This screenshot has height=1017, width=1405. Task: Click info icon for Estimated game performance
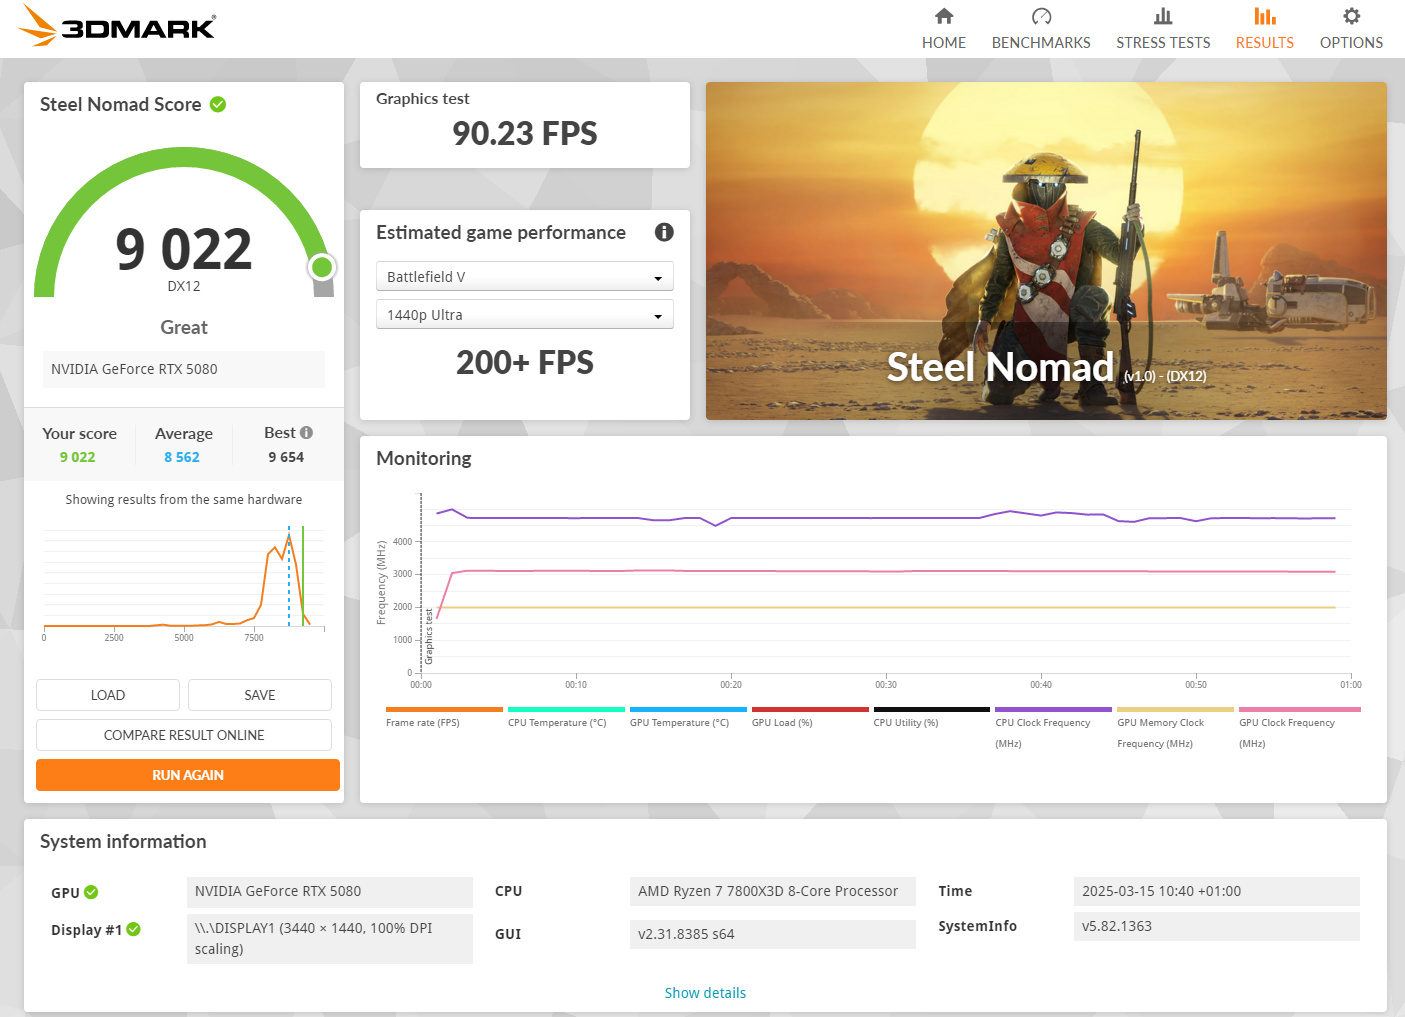[x=664, y=232]
